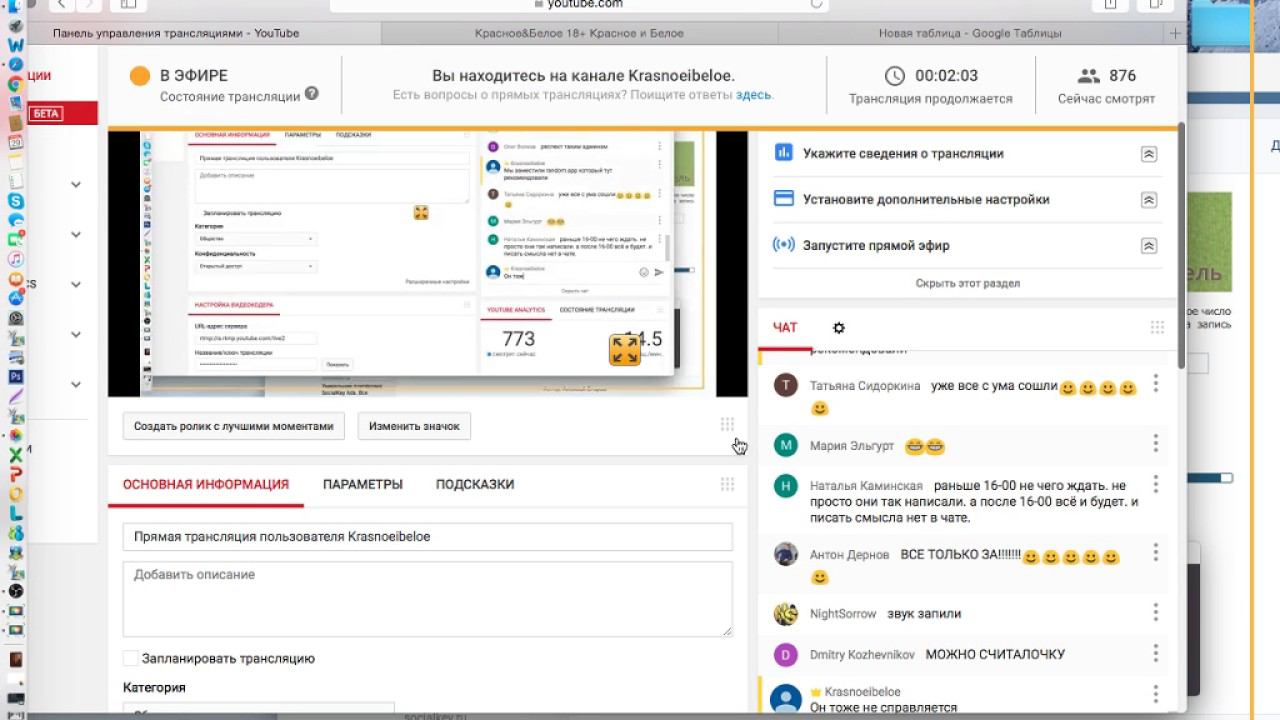
Task: Open options for Антон Дернов chat message
Action: coord(1155,552)
